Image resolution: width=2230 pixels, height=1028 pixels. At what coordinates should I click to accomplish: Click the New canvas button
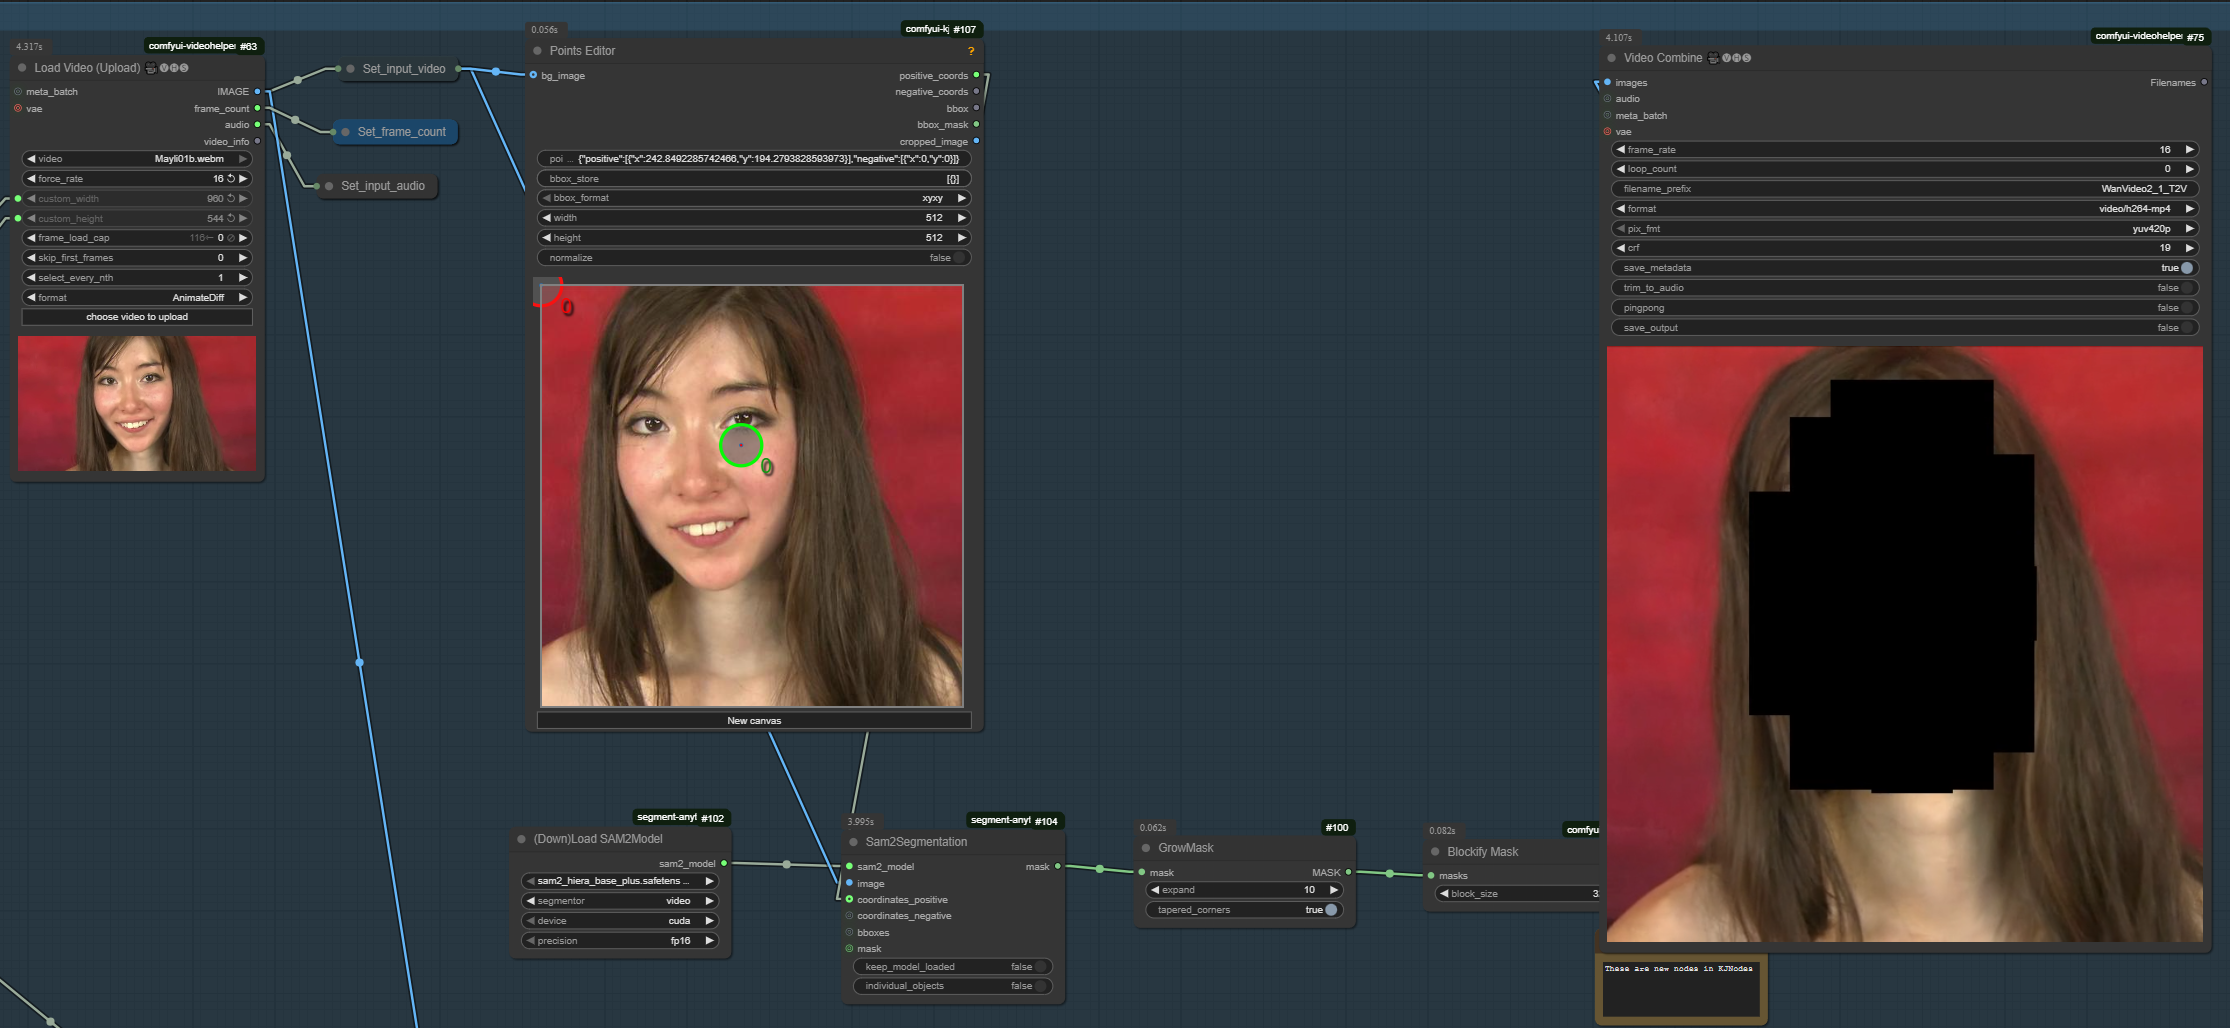tap(754, 720)
